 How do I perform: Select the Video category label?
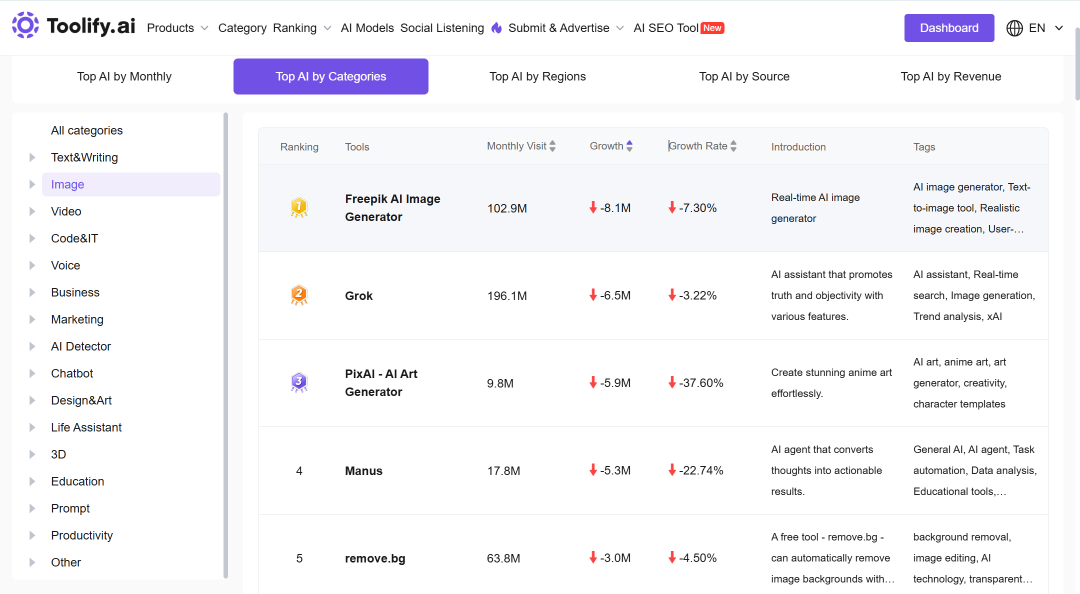66,211
